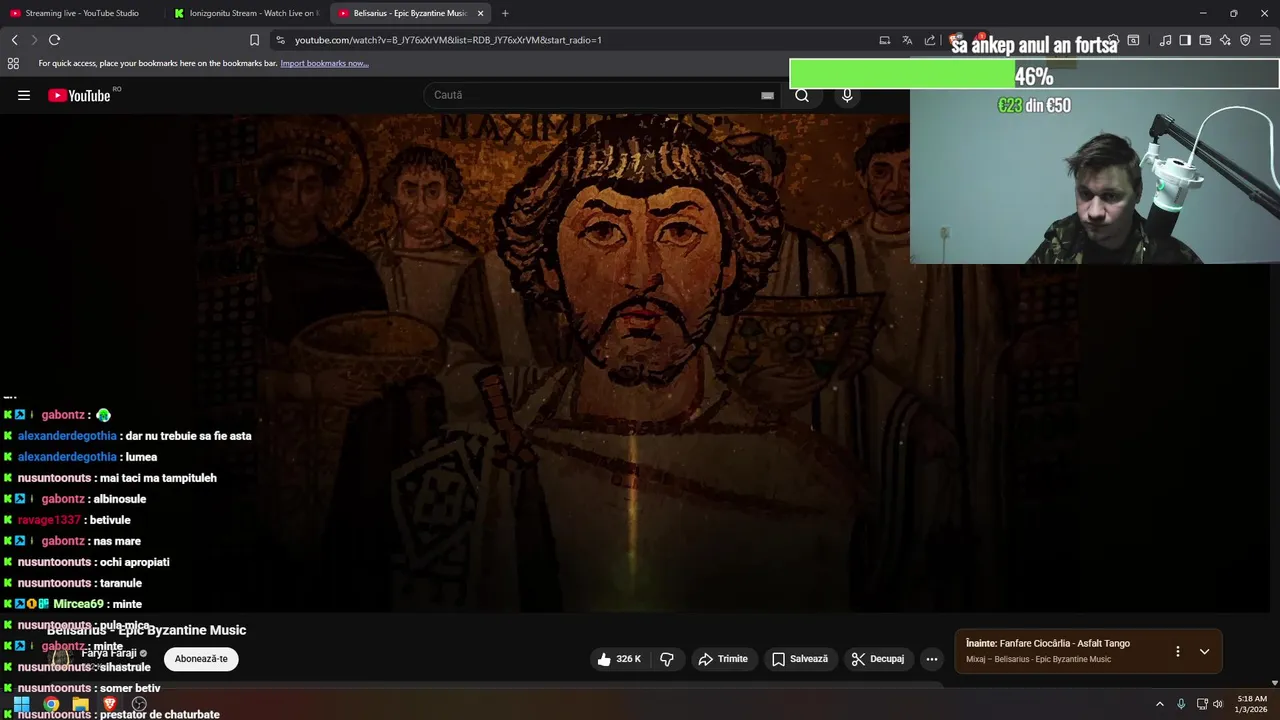The width and height of the screenshot is (1280, 720).
Task: Share video using Trimite button
Action: tap(723, 659)
